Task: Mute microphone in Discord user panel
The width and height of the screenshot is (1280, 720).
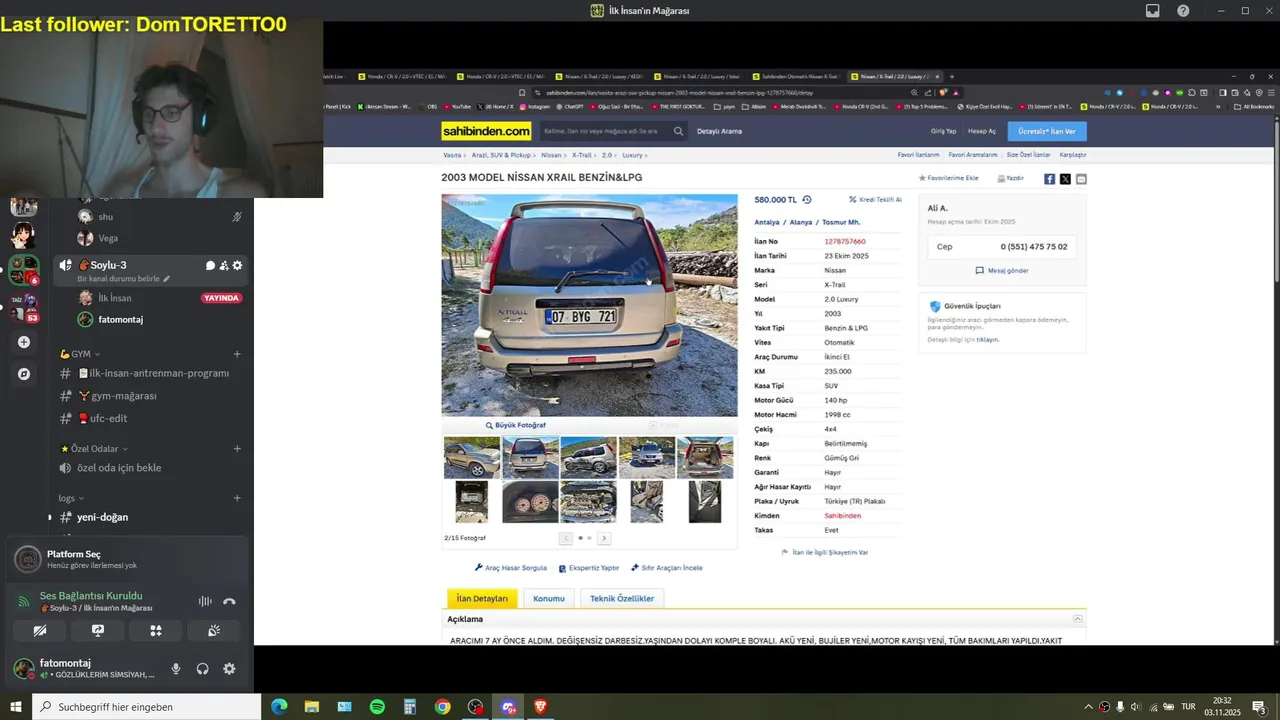Action: 176,669
